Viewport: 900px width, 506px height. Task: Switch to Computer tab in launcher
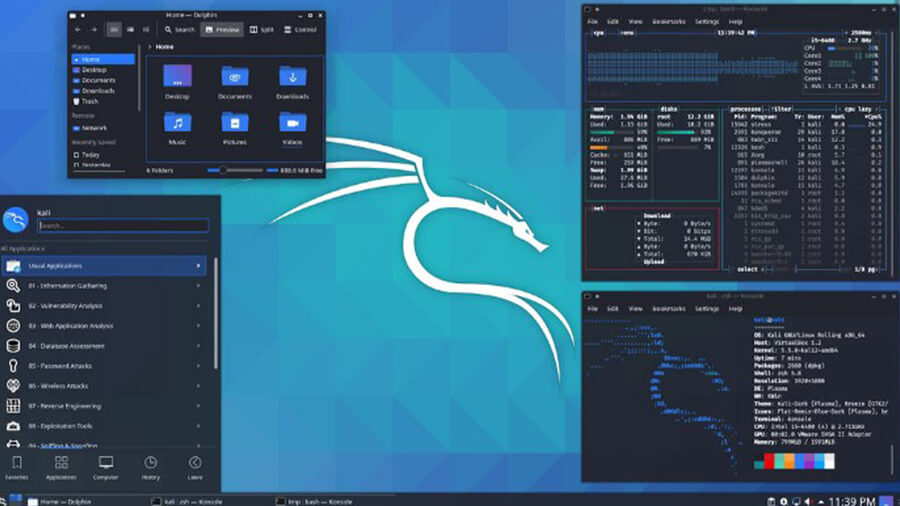(106, 468)
